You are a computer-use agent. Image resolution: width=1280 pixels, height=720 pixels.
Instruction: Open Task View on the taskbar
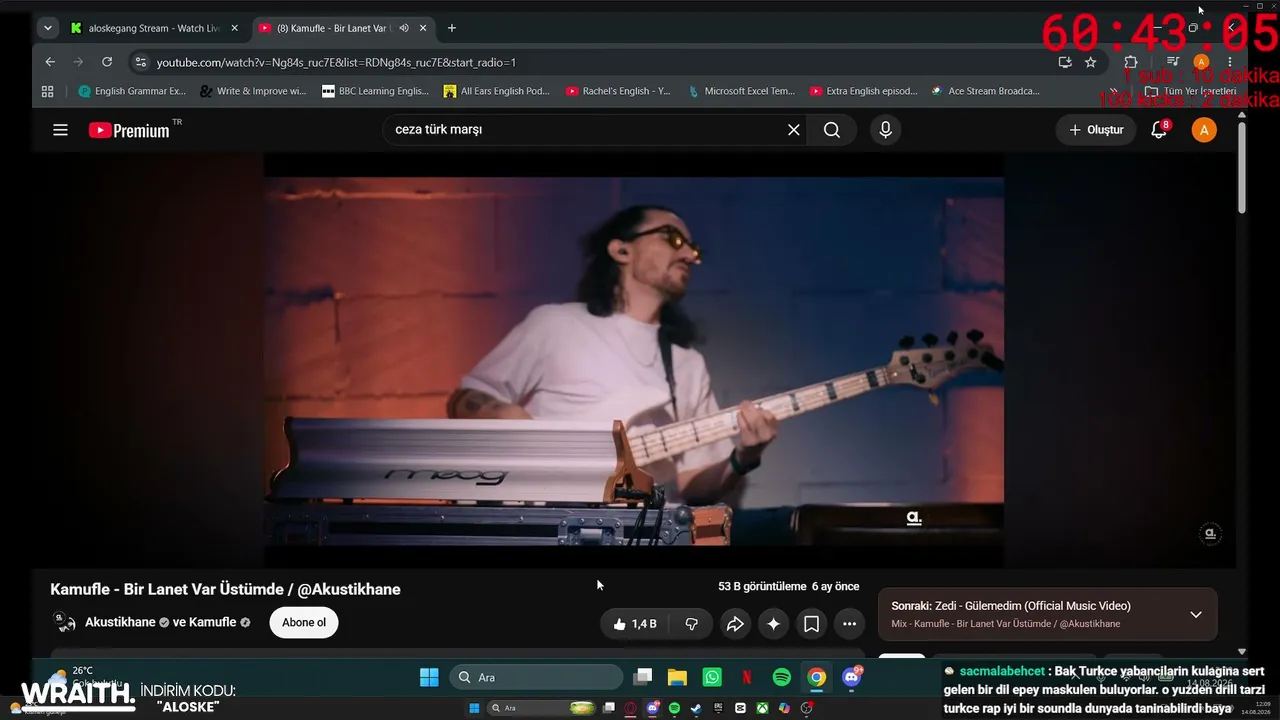[x=643, y=677]
